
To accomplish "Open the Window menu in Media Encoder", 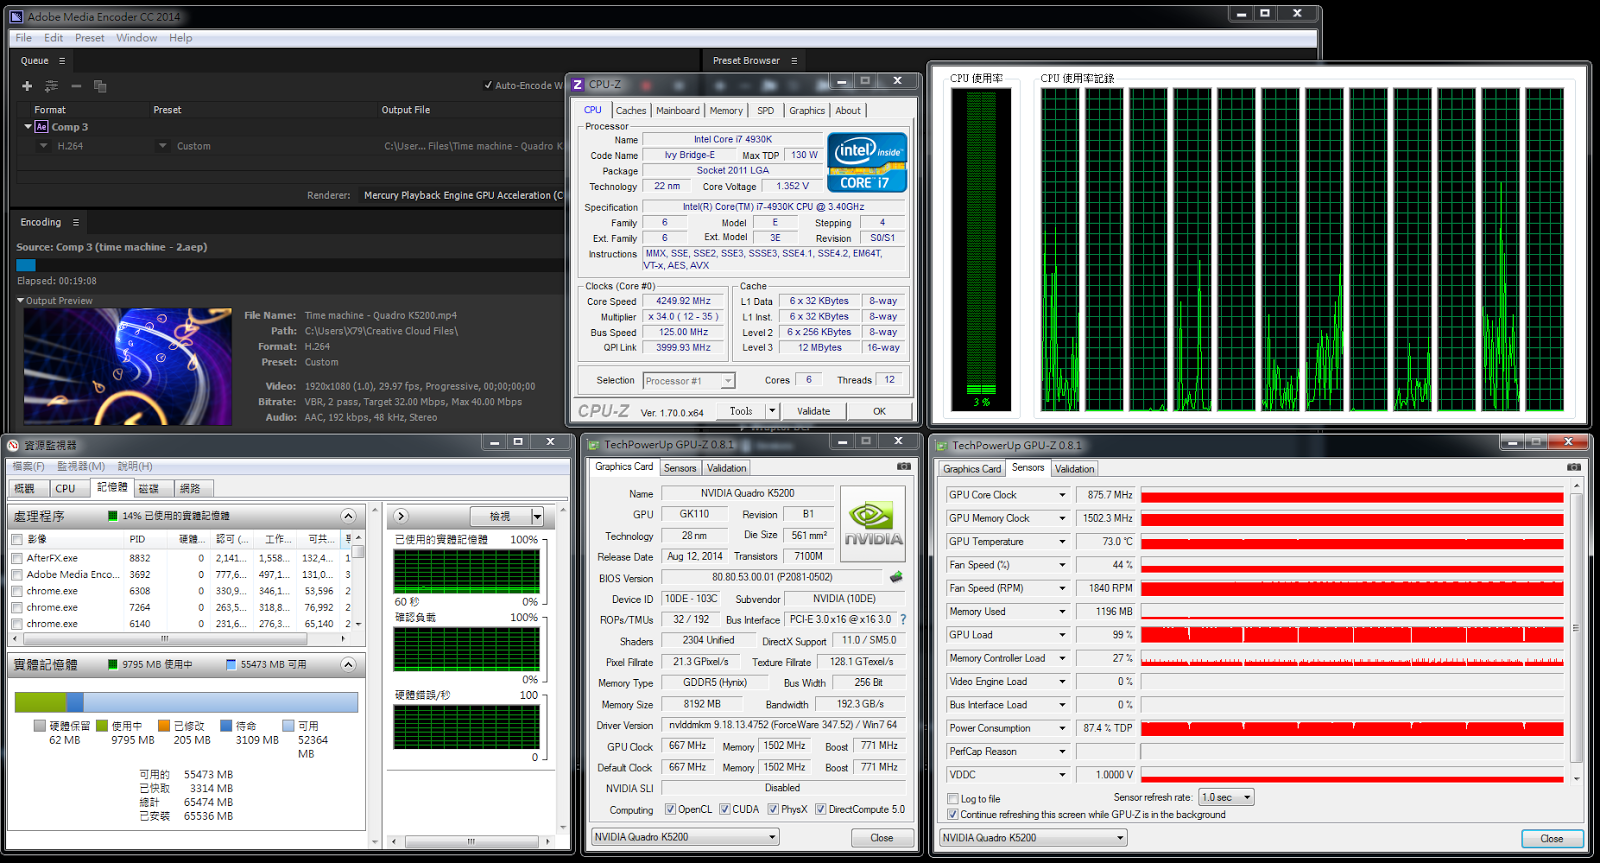I will (136, 38).
